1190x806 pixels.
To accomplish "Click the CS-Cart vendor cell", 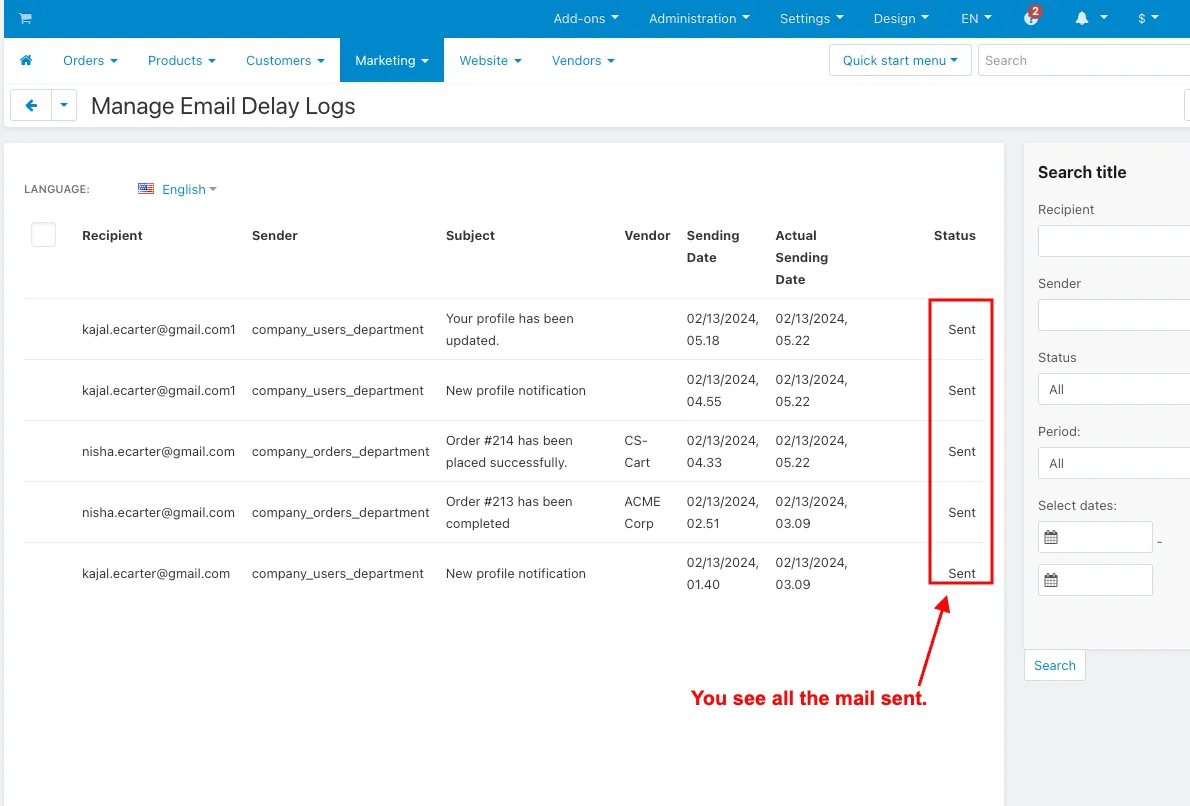I will (x=637, y=452).
